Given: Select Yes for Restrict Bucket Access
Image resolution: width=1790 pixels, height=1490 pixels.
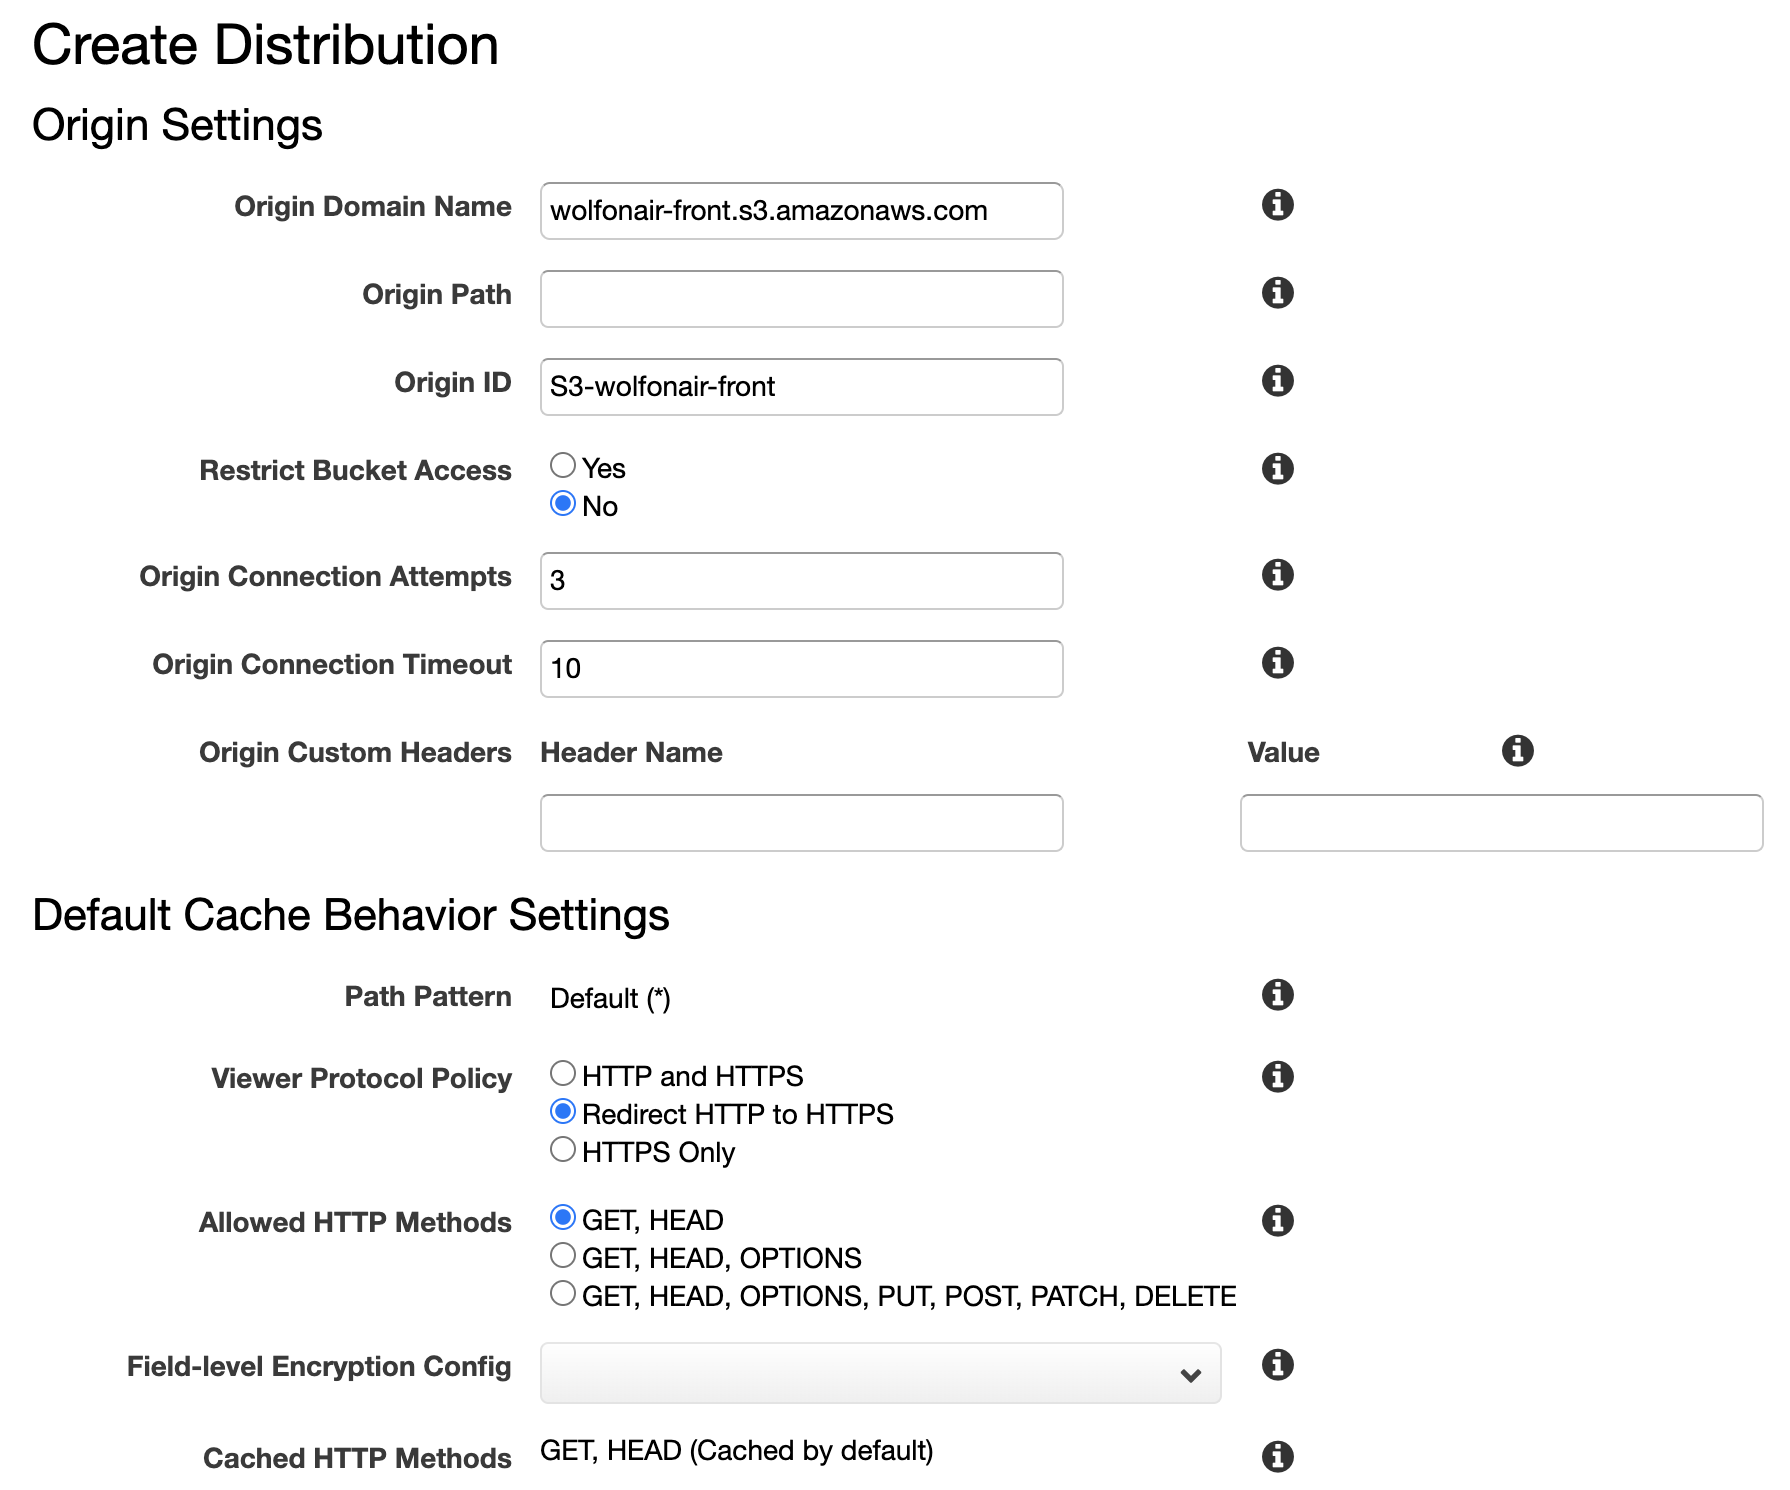Looking at the screenshot, I should [x=563, y=464].
